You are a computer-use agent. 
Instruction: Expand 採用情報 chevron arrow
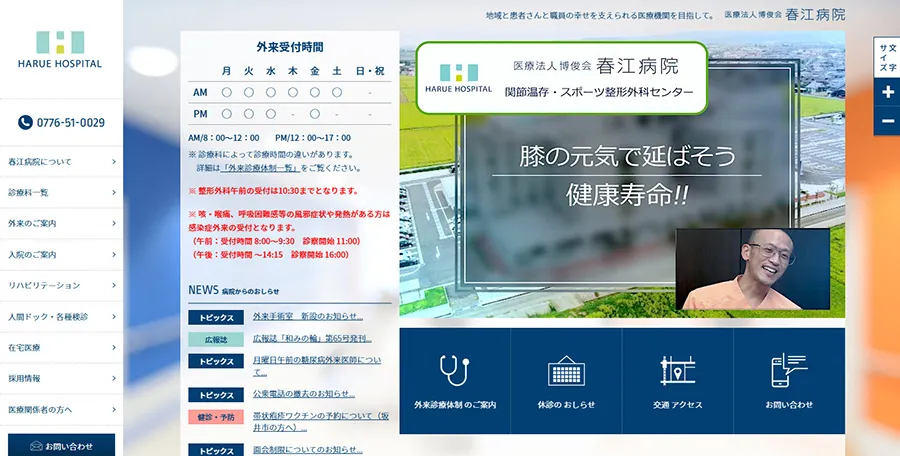pos(114,378)
